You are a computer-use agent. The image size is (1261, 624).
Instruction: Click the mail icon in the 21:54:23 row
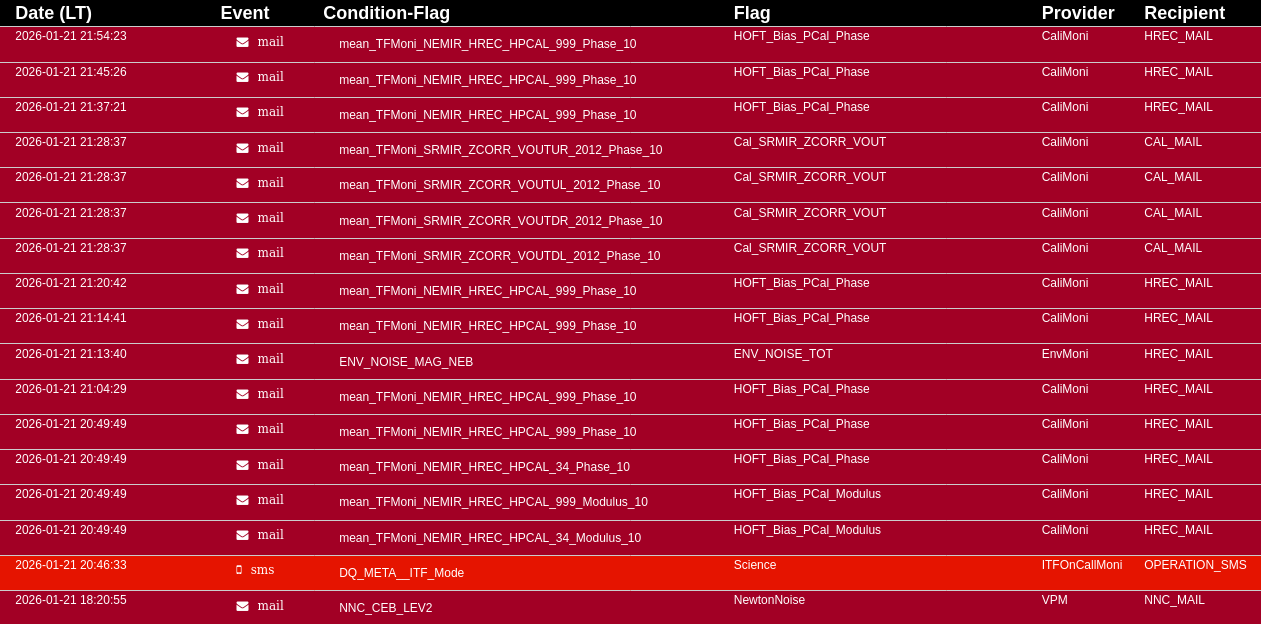(x=242, y=42)
